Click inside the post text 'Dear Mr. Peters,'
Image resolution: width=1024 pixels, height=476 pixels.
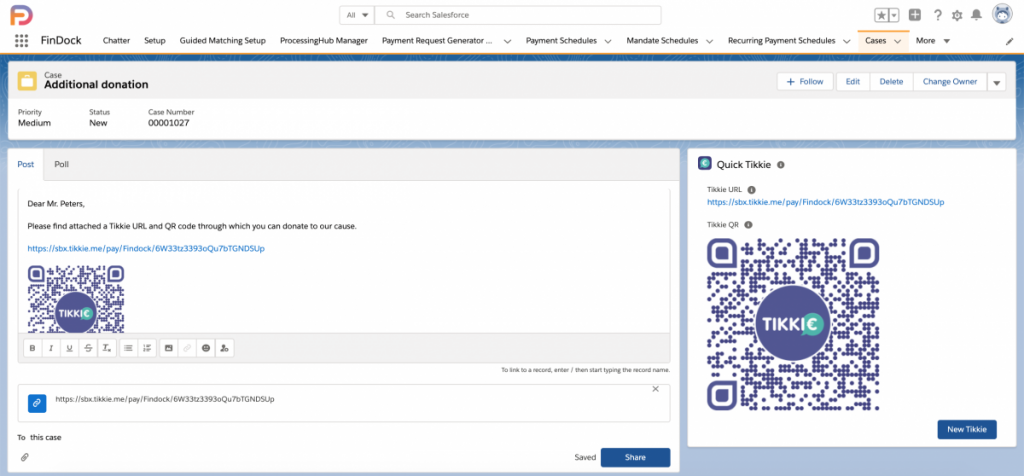click(x=55, y=203)
